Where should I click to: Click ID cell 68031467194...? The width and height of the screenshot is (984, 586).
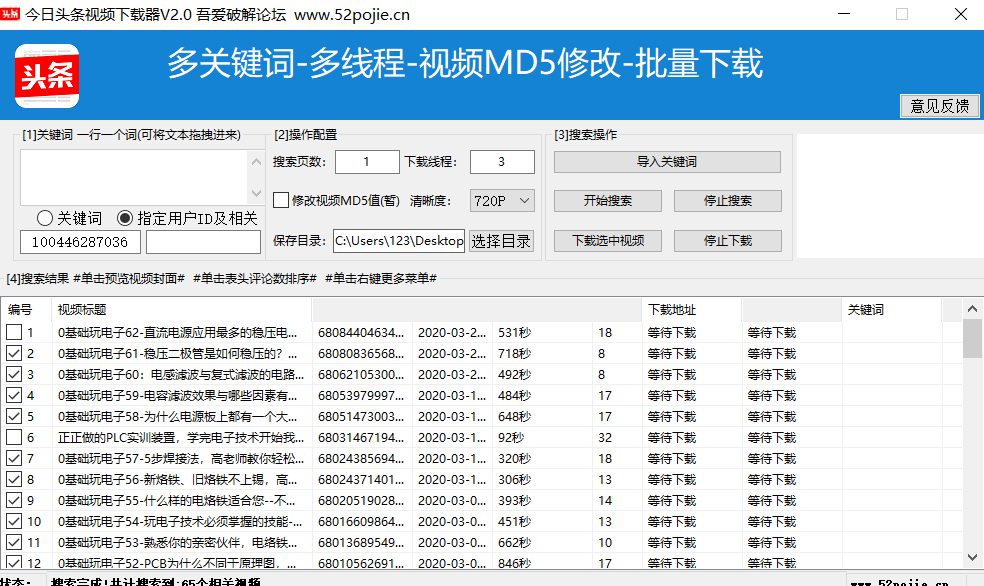point(361,438)
